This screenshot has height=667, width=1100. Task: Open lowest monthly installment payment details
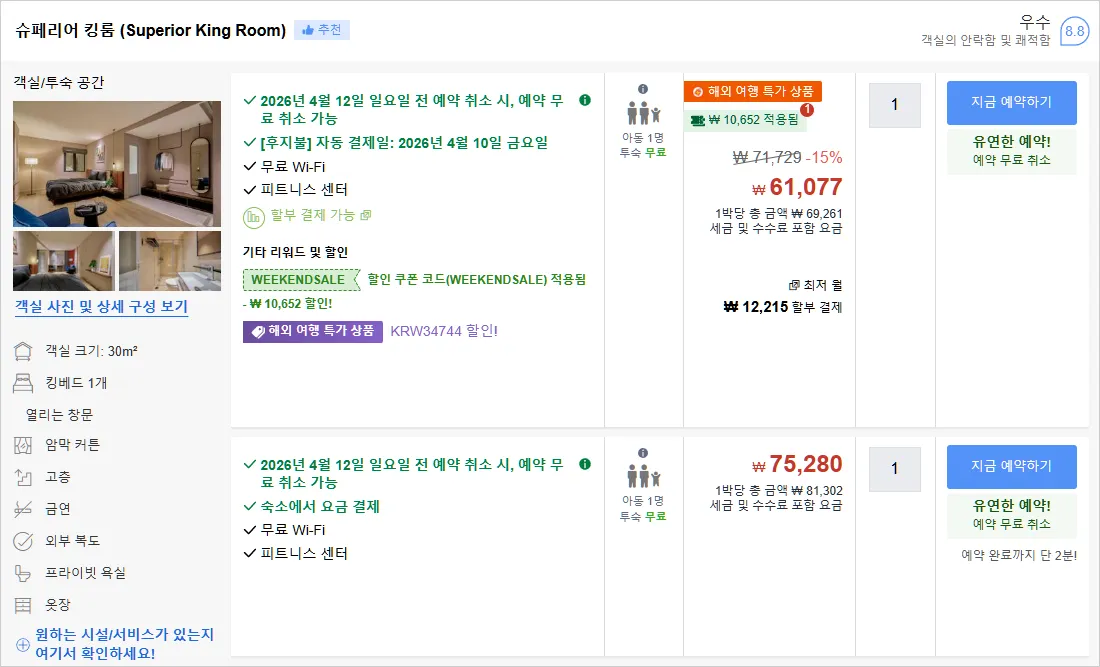[814, 285]
